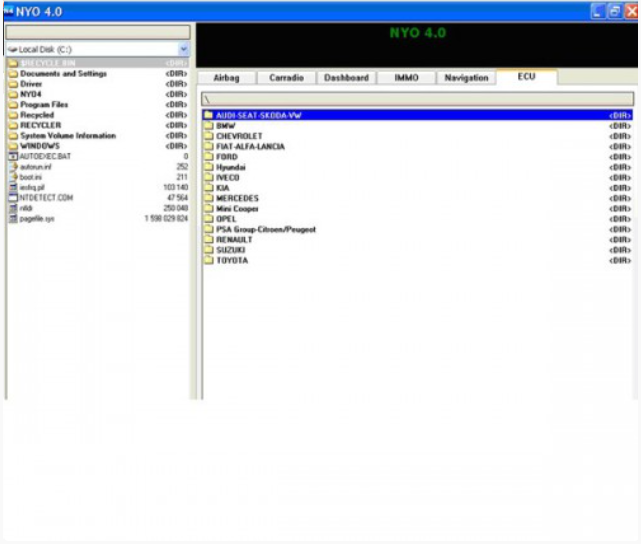Switch to the Airbag tab

[226, 78]
